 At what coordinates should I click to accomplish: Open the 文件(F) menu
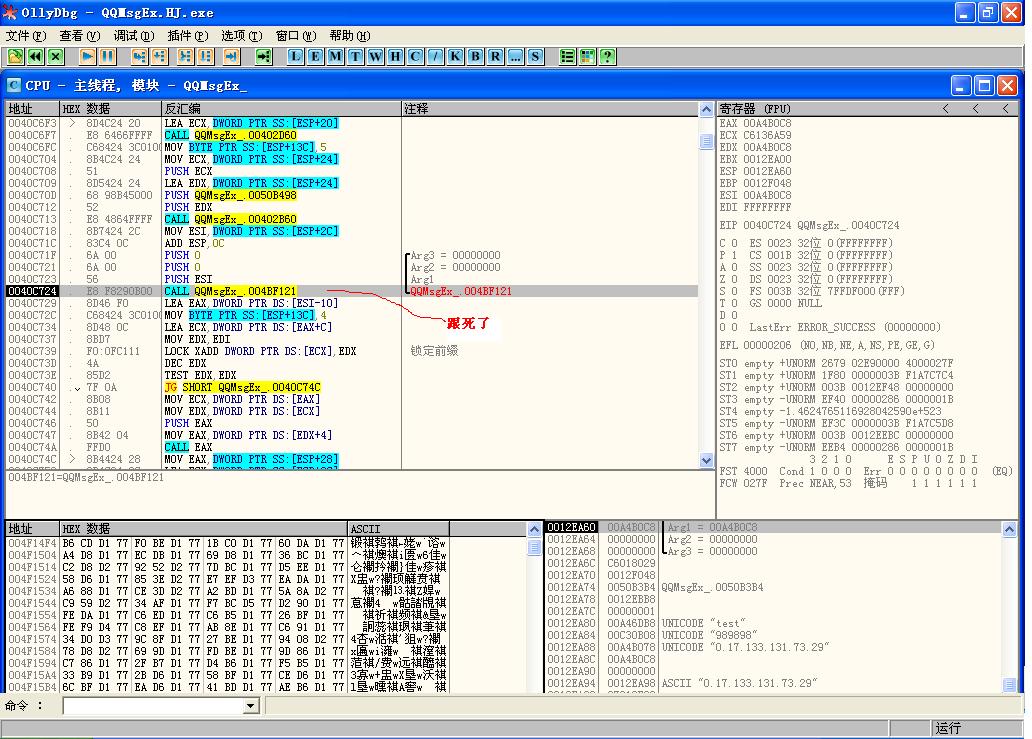coord(26,36)
